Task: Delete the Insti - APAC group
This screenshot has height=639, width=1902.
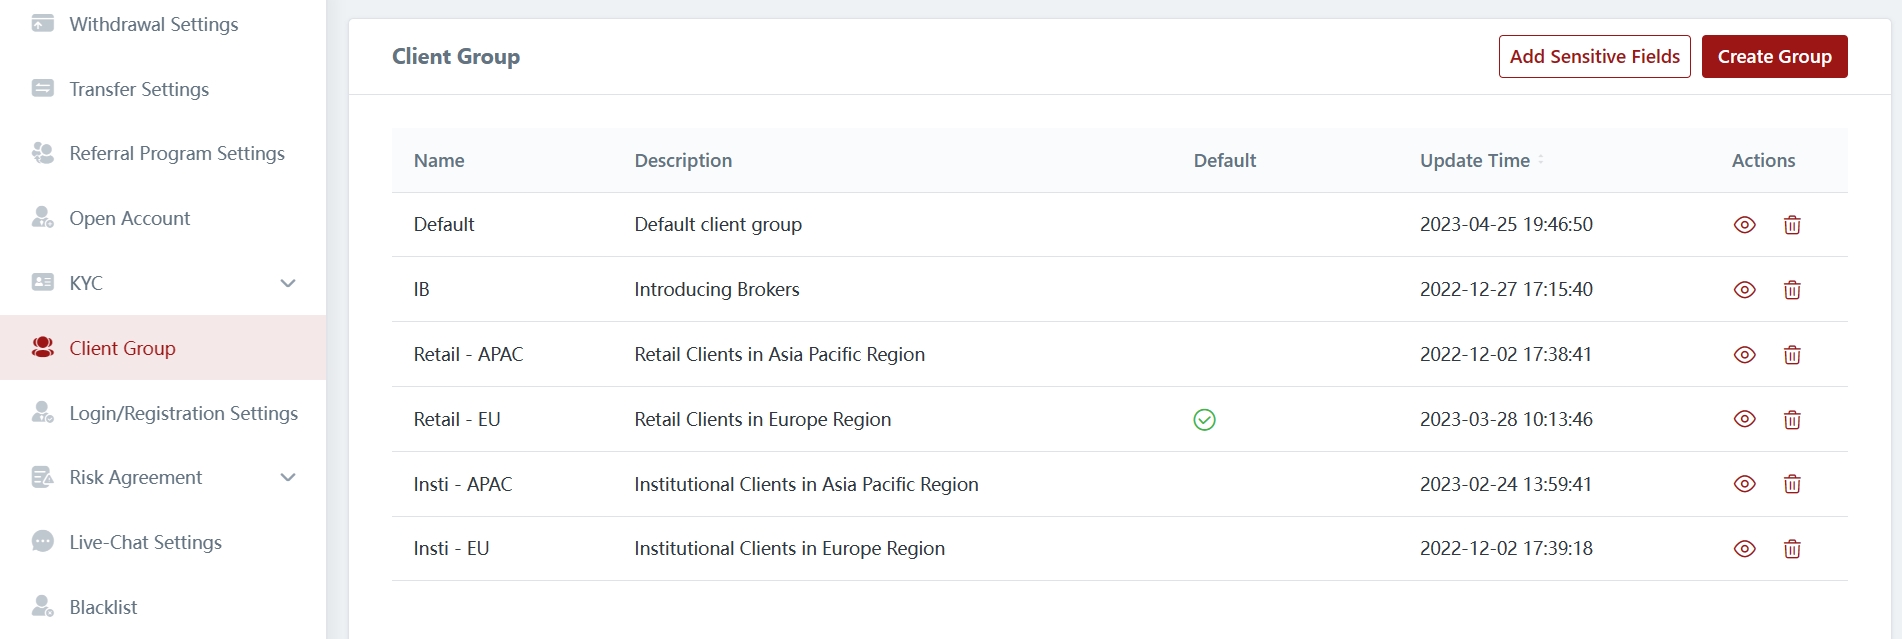Action: coord(1792,484)
